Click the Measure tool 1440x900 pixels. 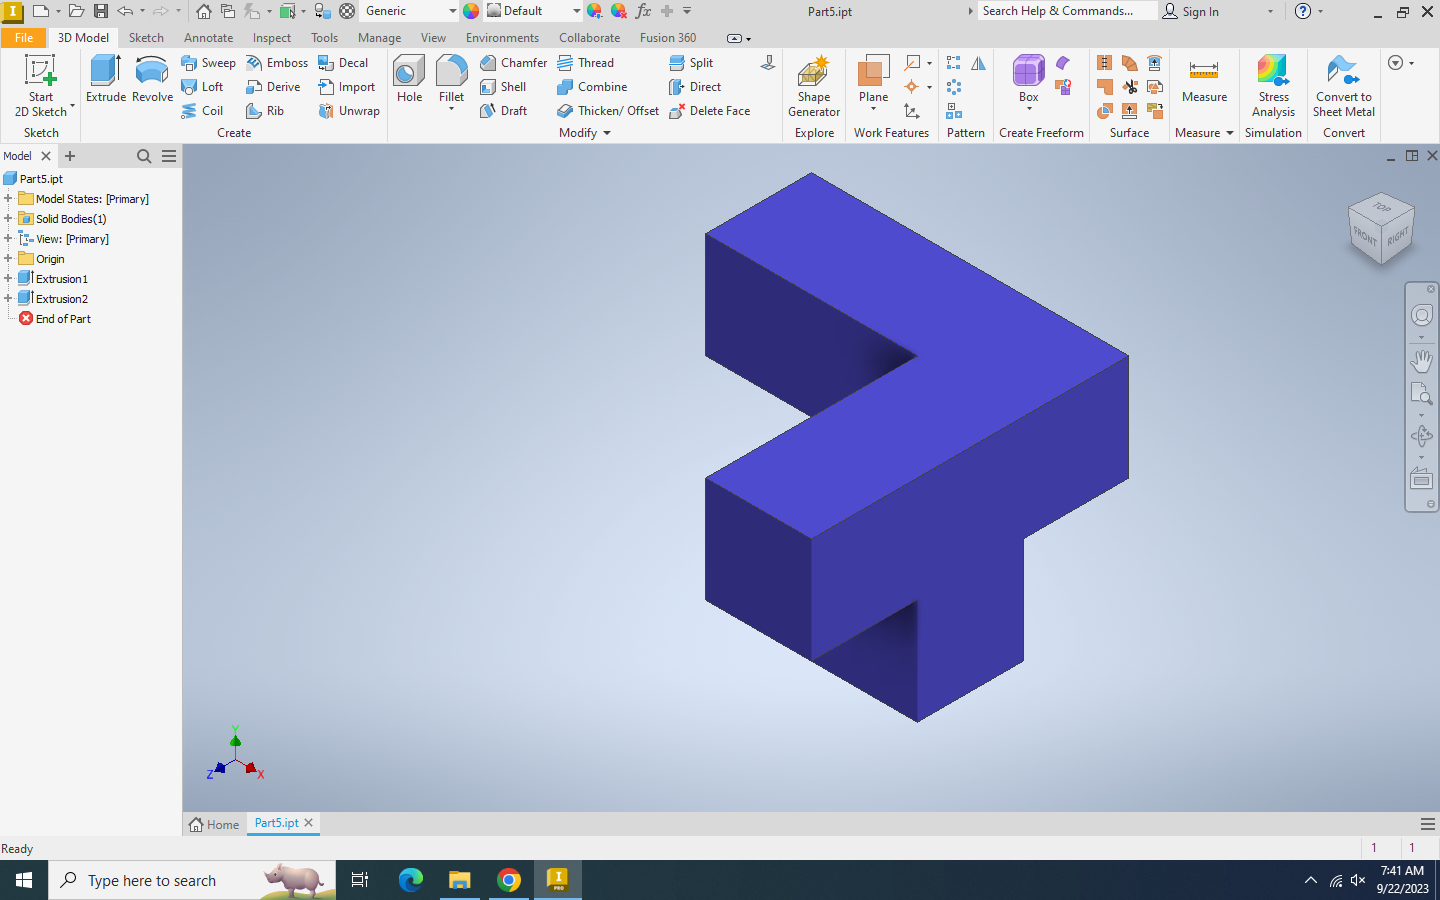click(1204, 80)
